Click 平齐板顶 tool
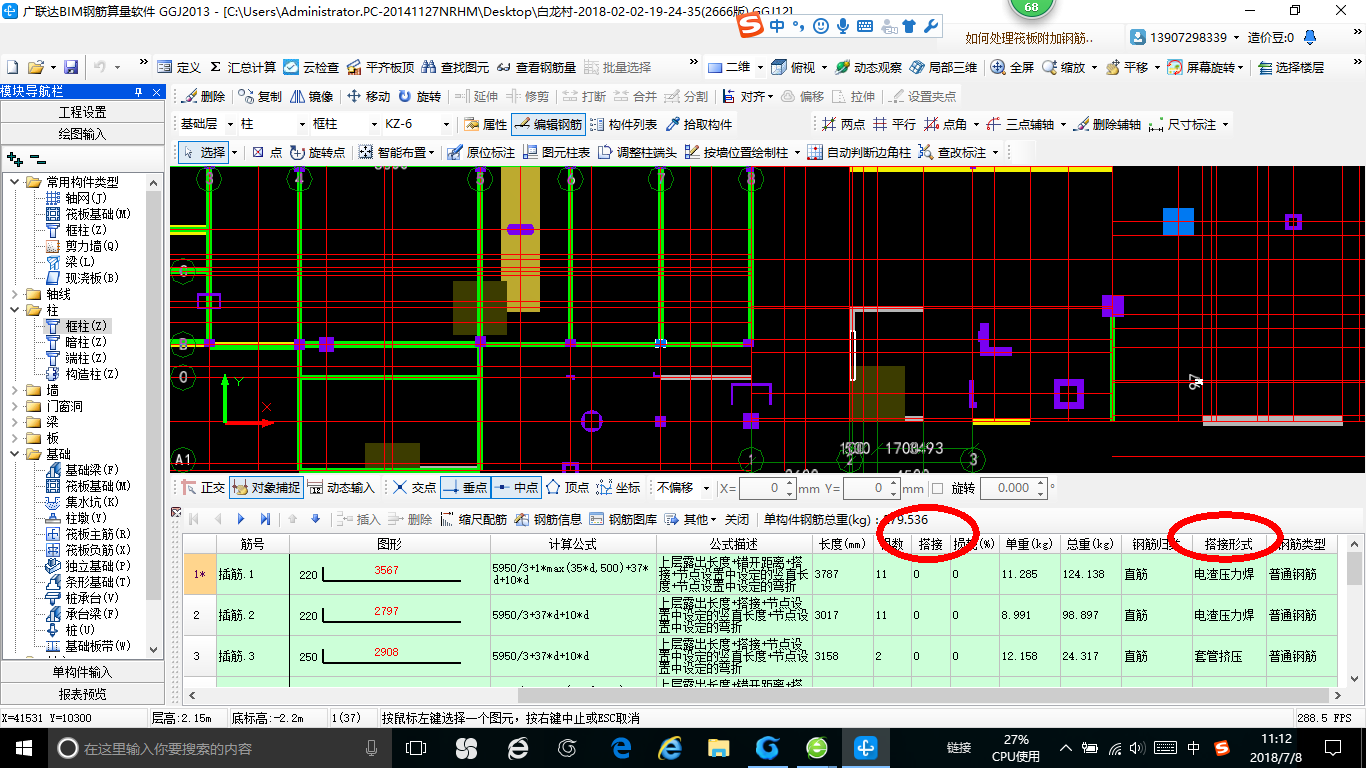The image size is (1366, 768). (x=380, y=67)
